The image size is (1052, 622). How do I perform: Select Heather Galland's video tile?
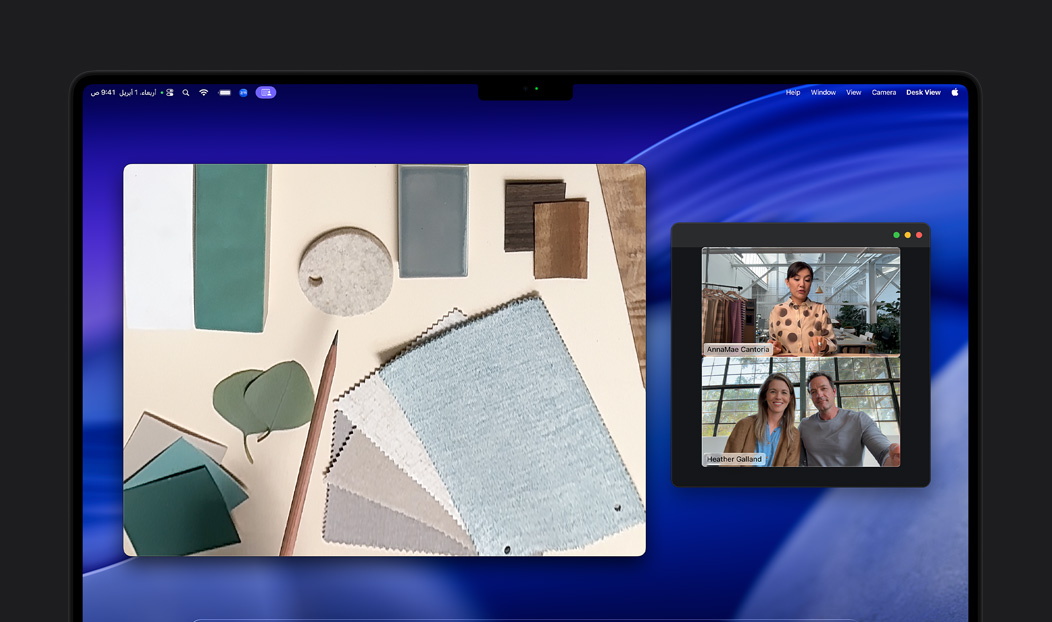(x=800, y=412)
